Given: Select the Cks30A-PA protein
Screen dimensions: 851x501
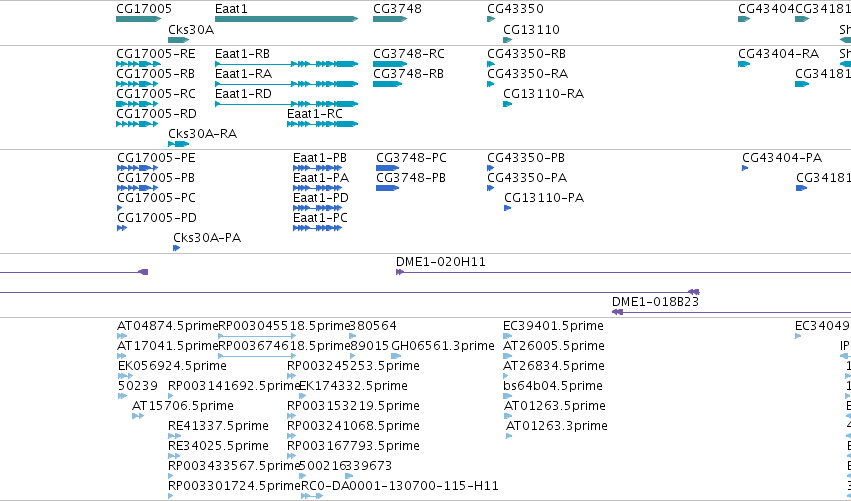Looking at the screenshot, I should click(x=176, y=249).
